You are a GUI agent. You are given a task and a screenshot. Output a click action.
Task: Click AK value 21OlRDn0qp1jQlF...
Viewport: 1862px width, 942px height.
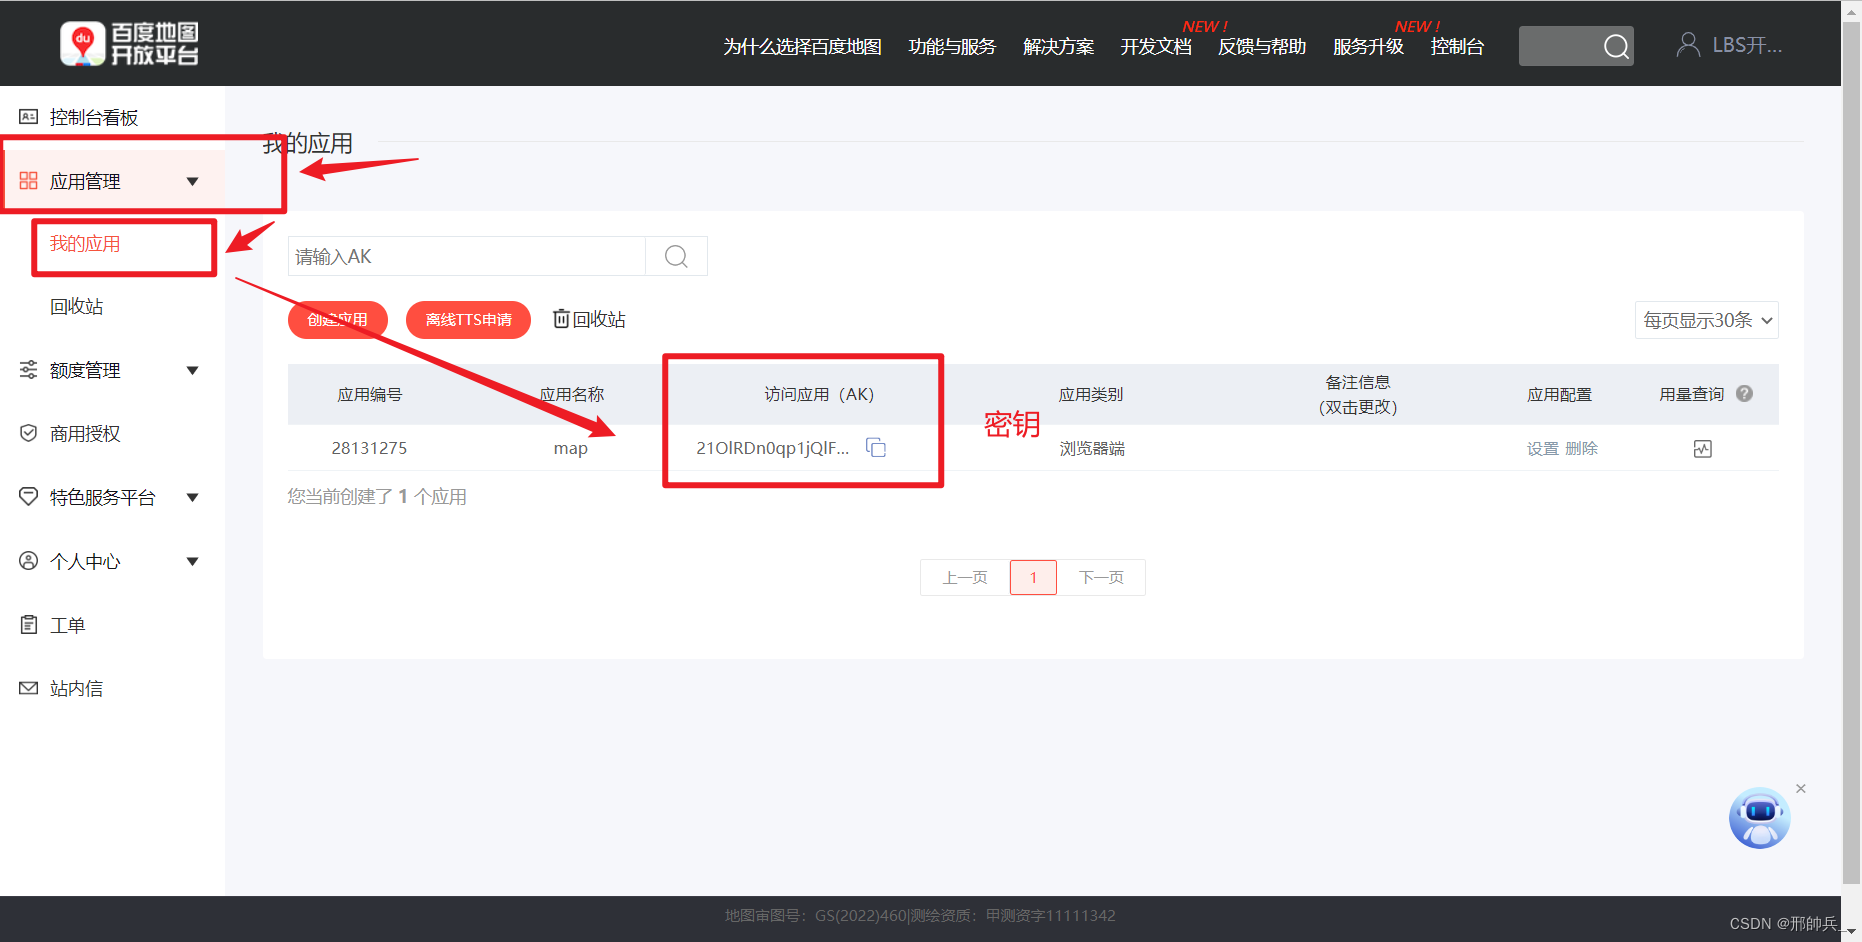point(772,448)
